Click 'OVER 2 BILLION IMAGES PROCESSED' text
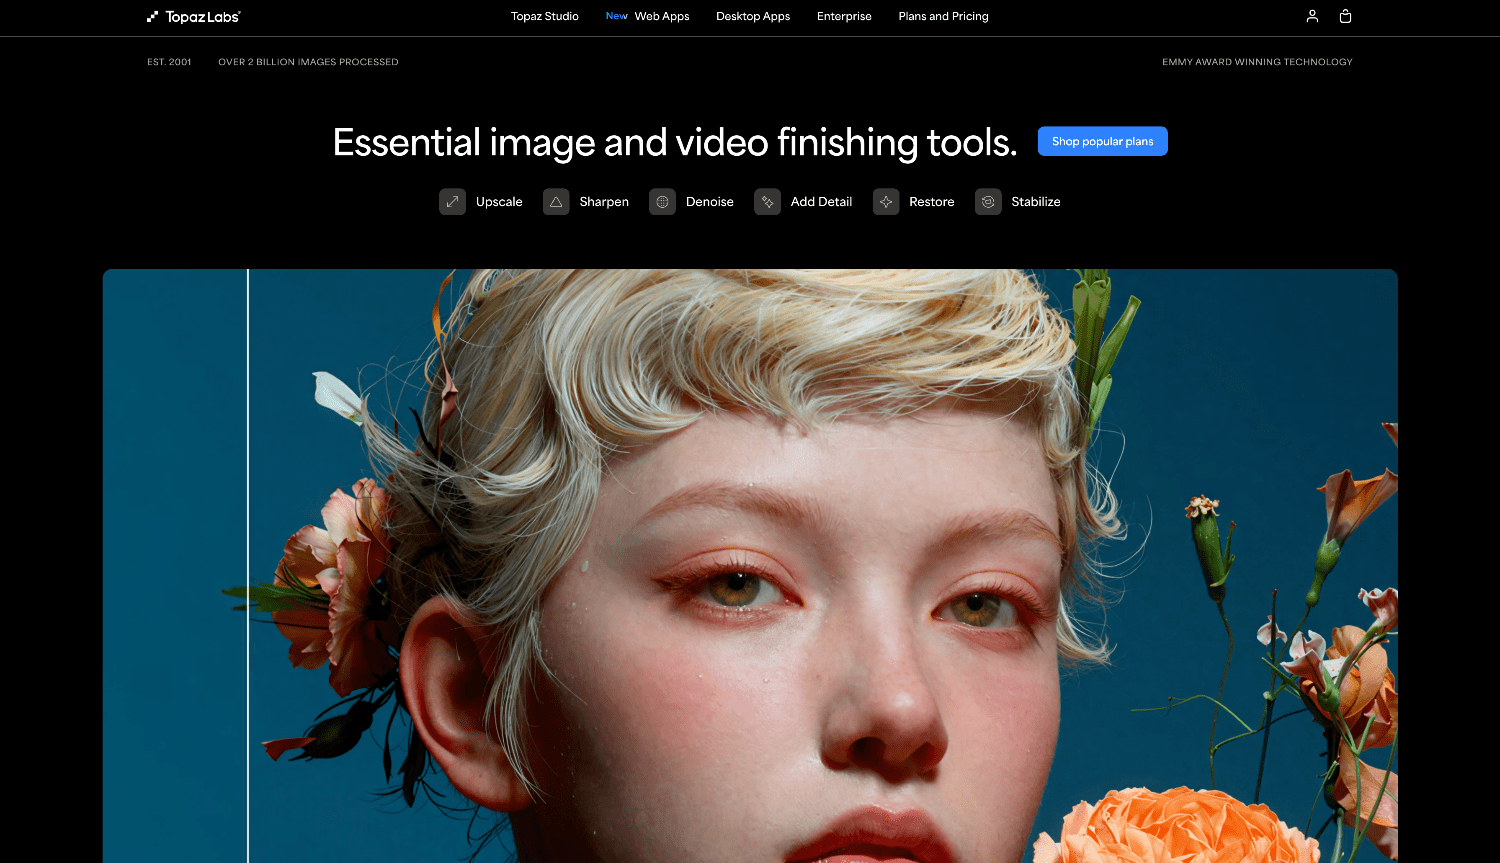The image size is (1500, 863). pos(308,62)
